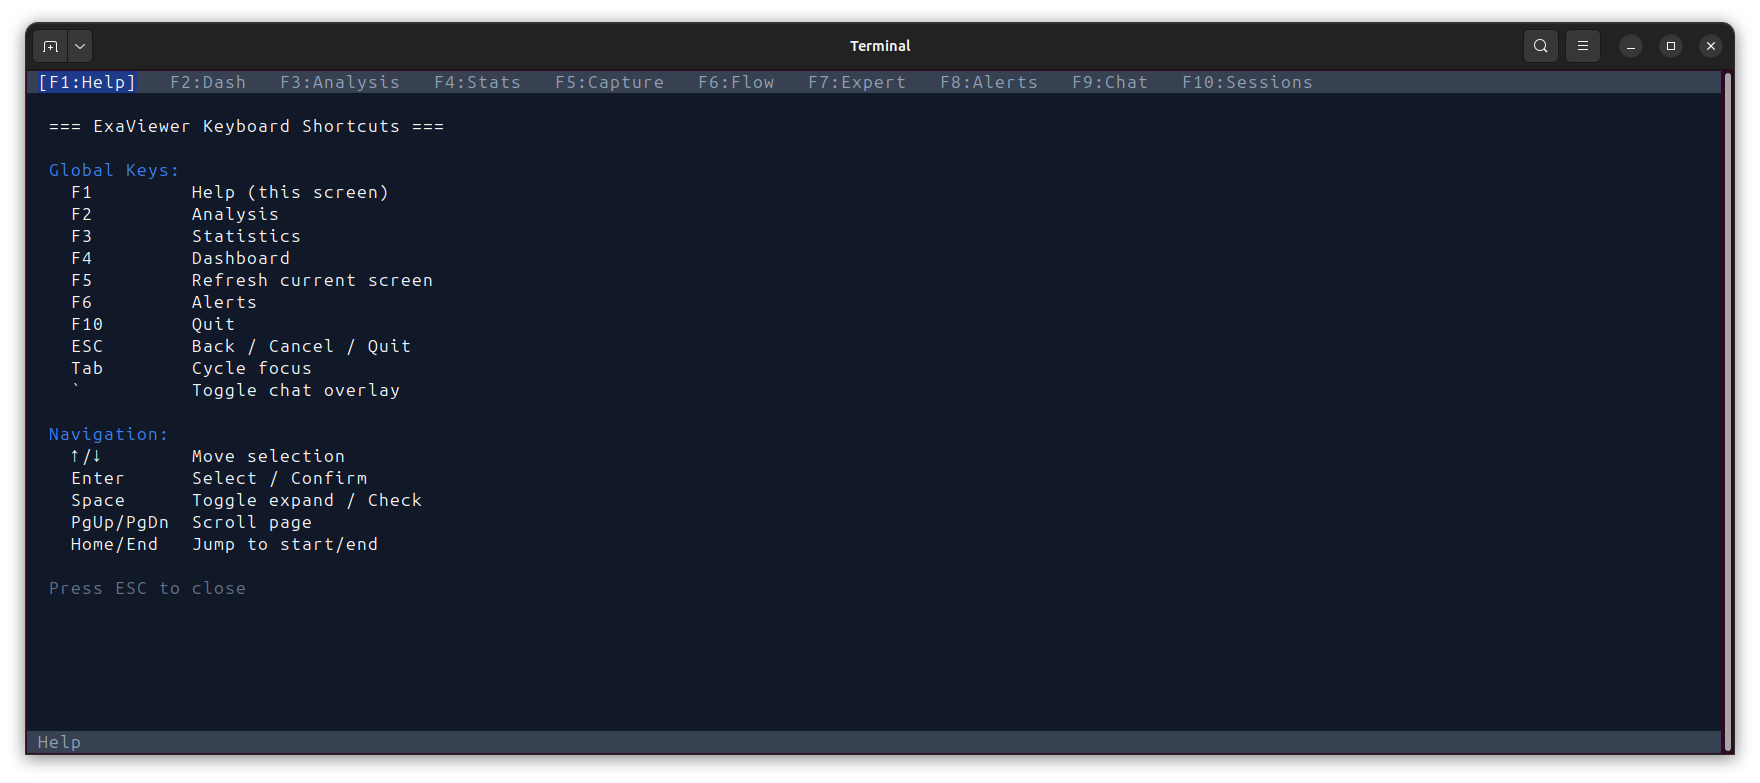
Task: Click the 'Move selection' description
Action: point(268,456)
